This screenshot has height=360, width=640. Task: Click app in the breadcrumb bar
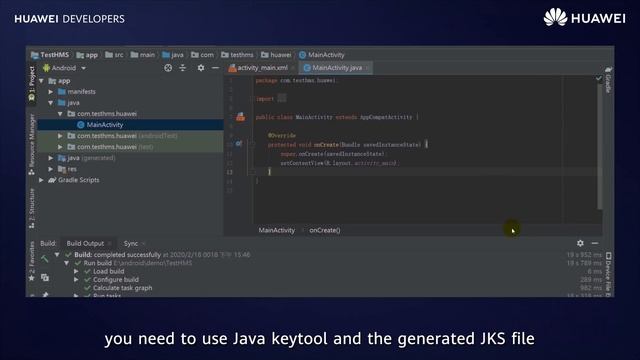tap(87, 55)
